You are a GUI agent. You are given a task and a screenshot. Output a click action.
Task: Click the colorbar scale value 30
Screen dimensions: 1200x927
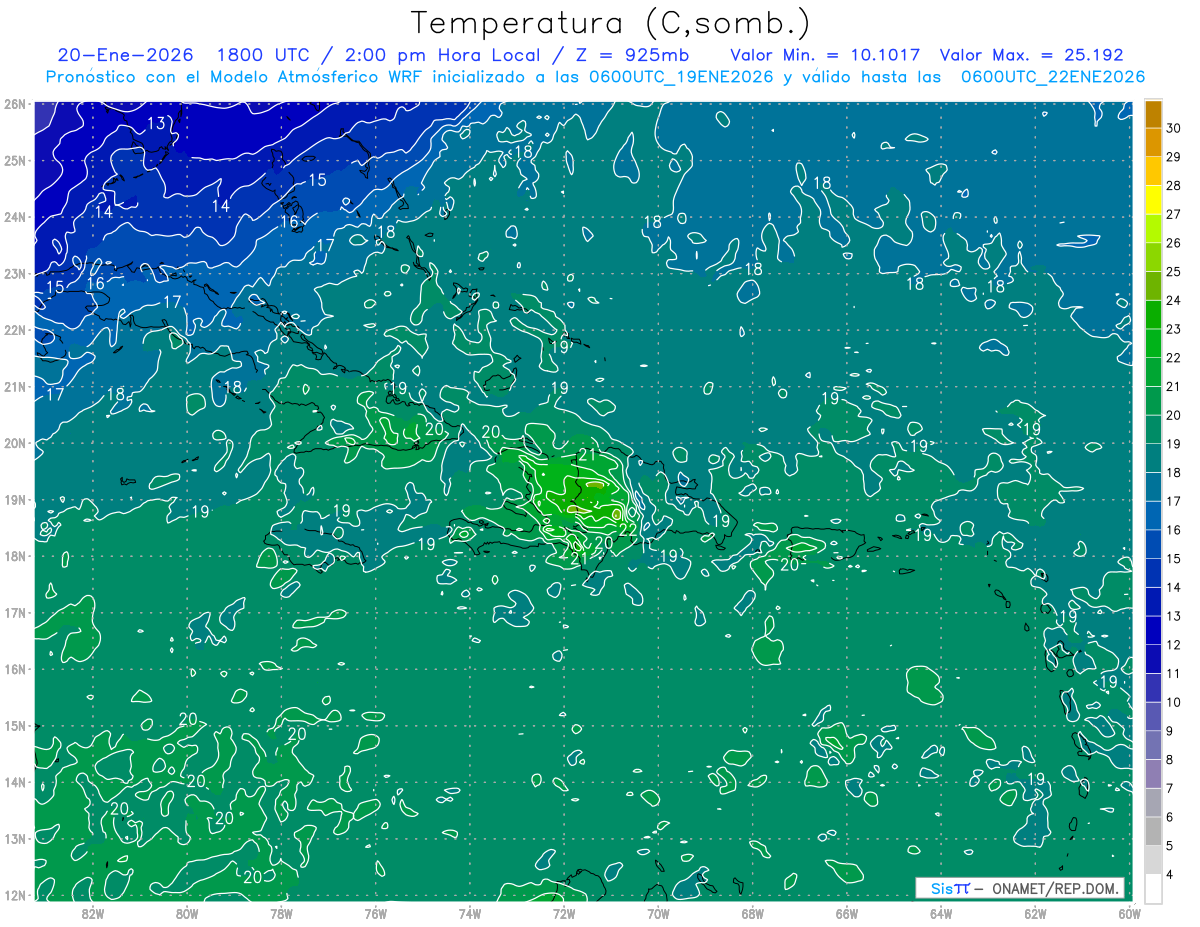pyautogui.click(x=1173, y=127)
